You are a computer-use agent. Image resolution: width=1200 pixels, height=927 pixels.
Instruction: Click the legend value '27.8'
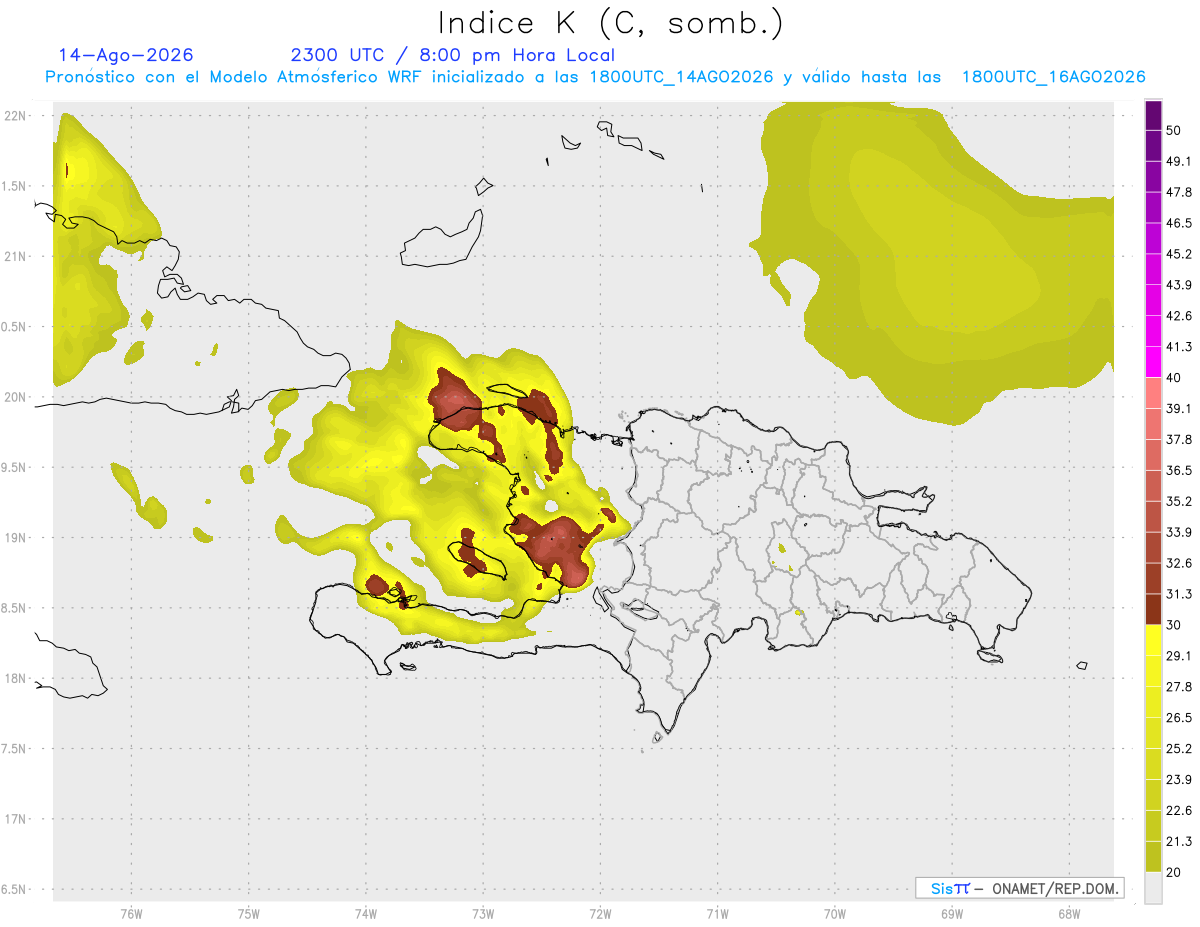(x=1179, y=686)
